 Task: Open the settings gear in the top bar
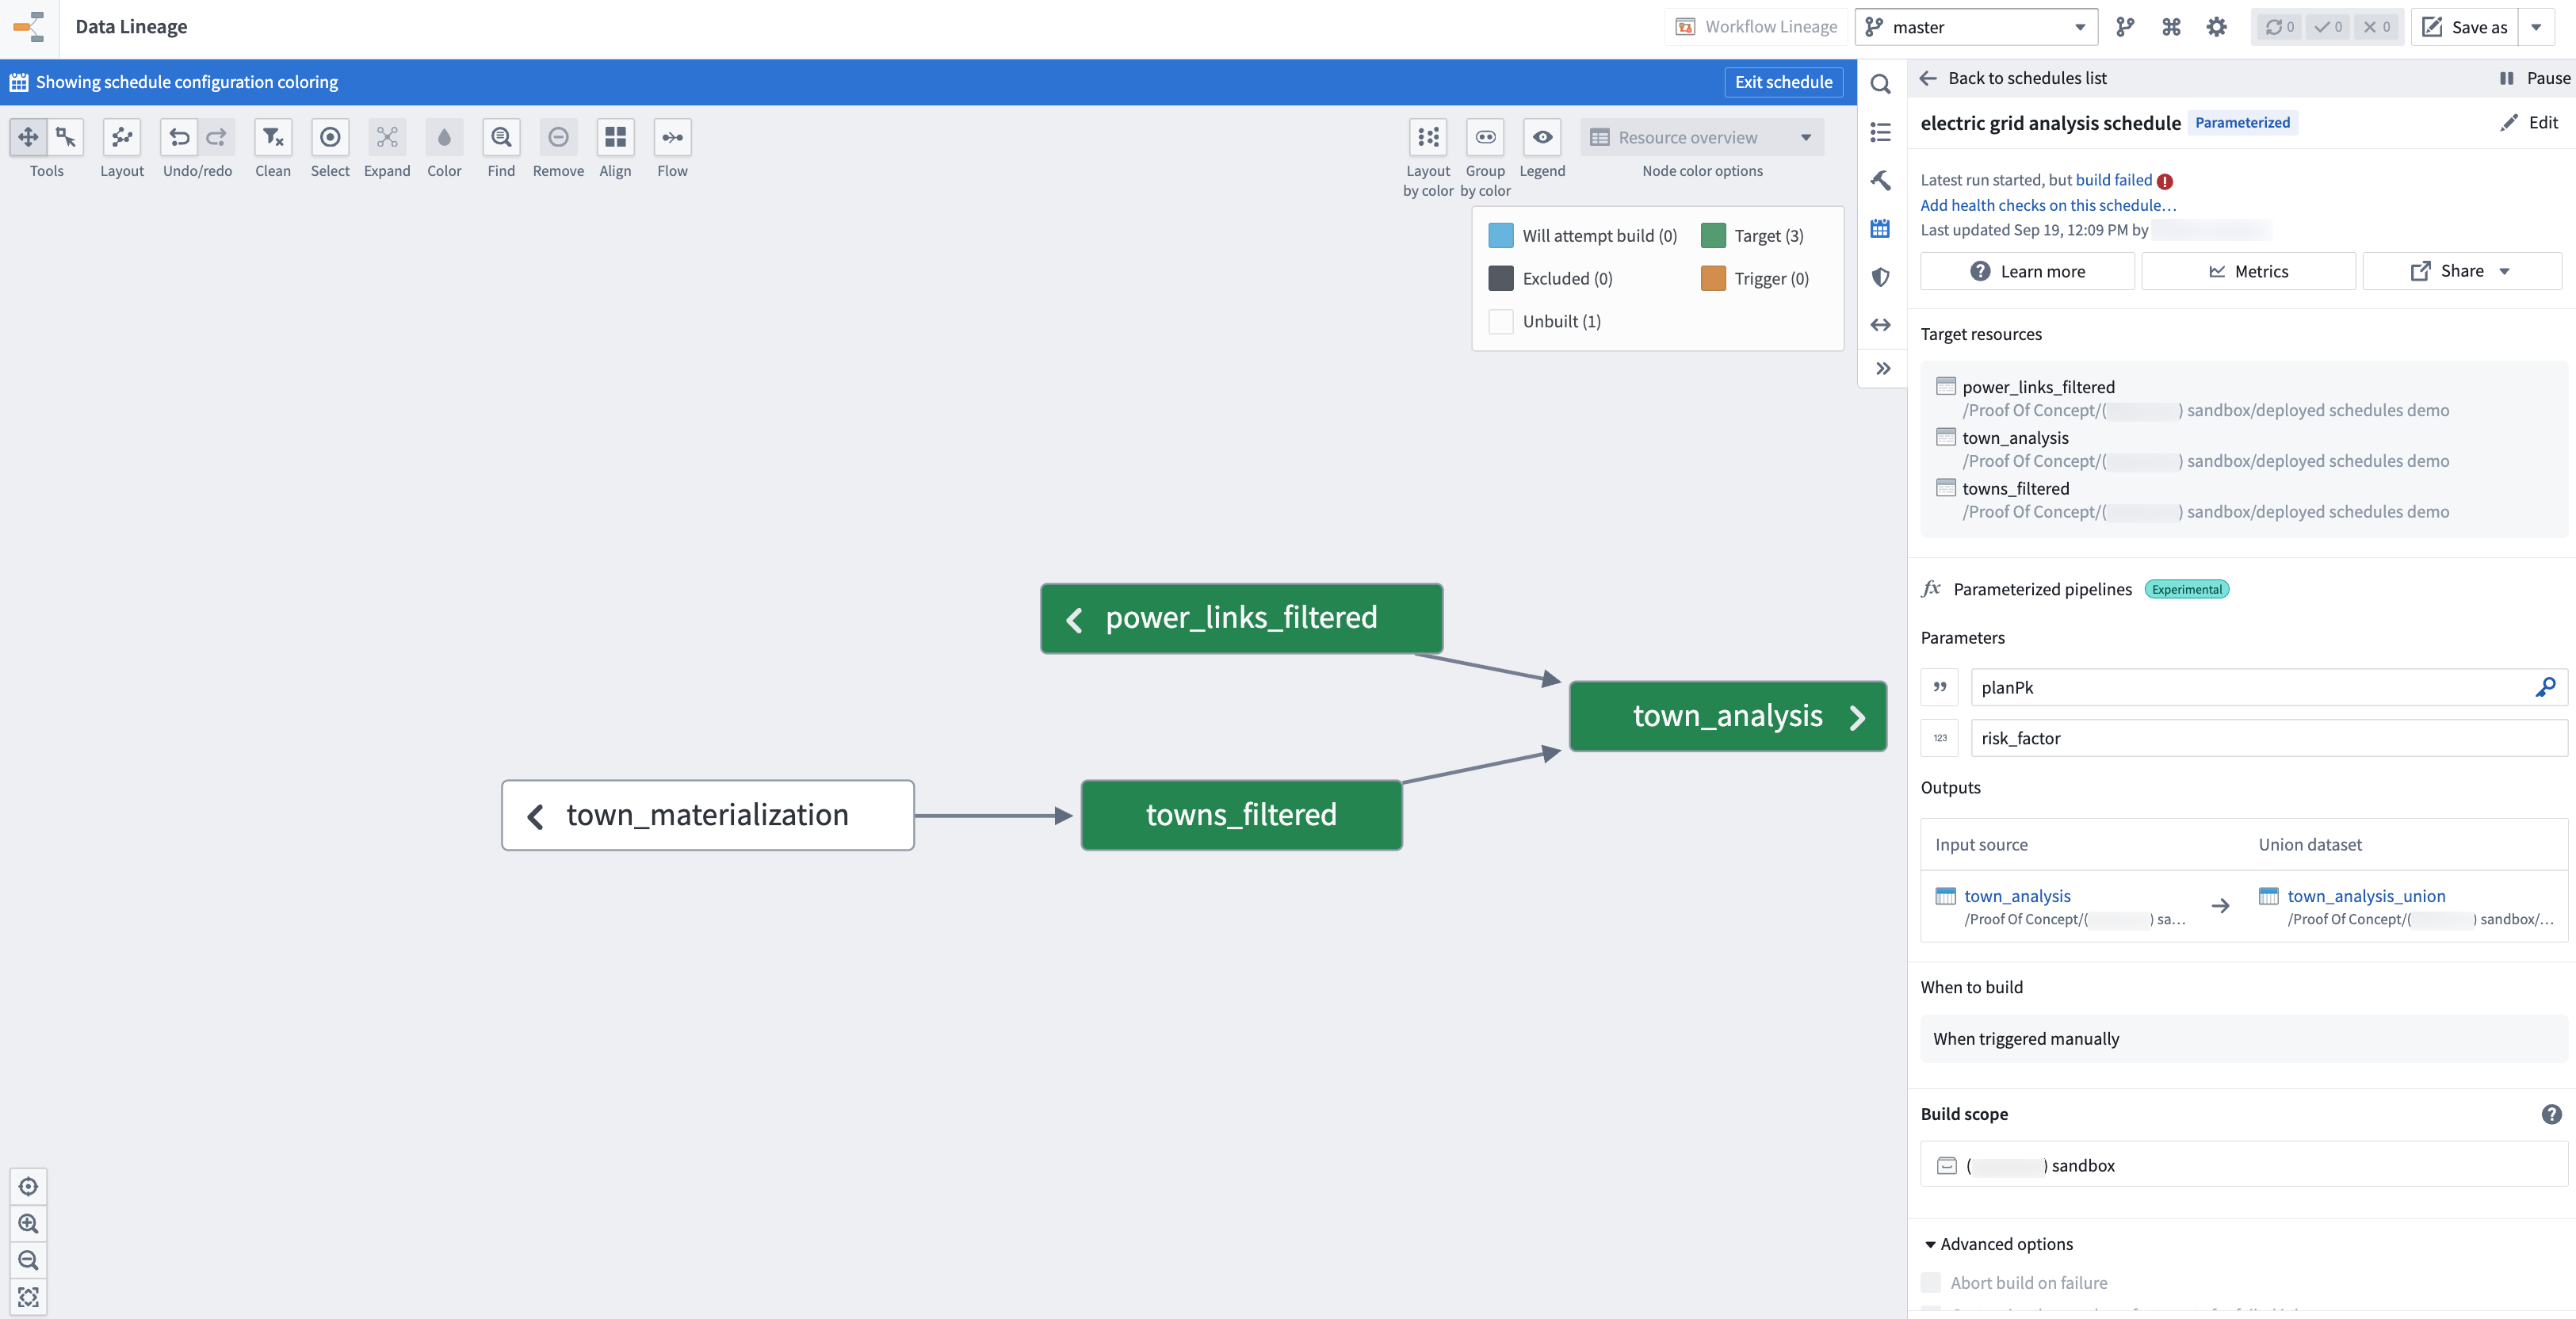click(2215, 27)
